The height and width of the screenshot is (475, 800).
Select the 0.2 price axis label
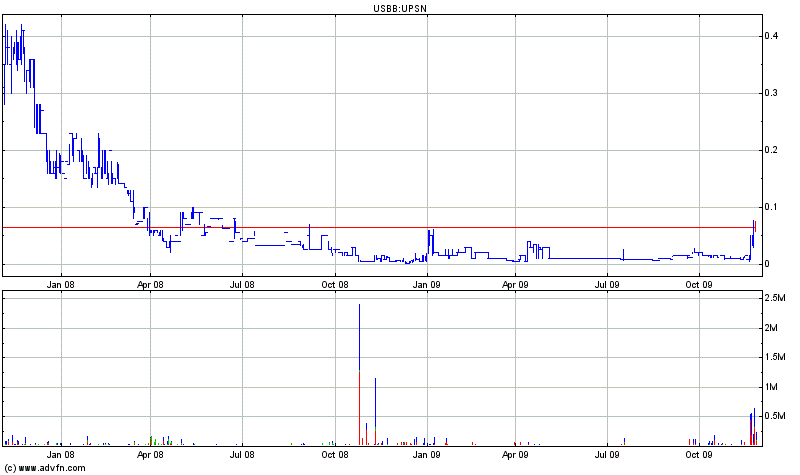(772, 150)
